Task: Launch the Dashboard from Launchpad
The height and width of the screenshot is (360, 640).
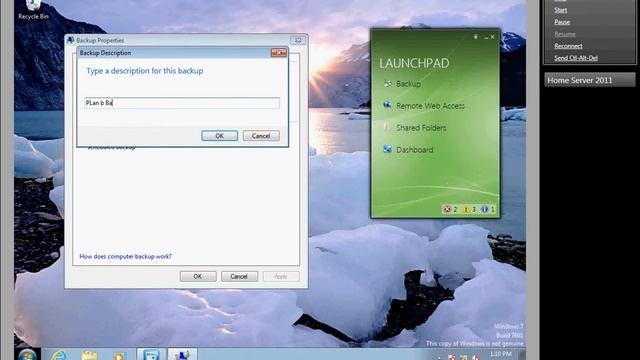Action: [x=408, y=149]
